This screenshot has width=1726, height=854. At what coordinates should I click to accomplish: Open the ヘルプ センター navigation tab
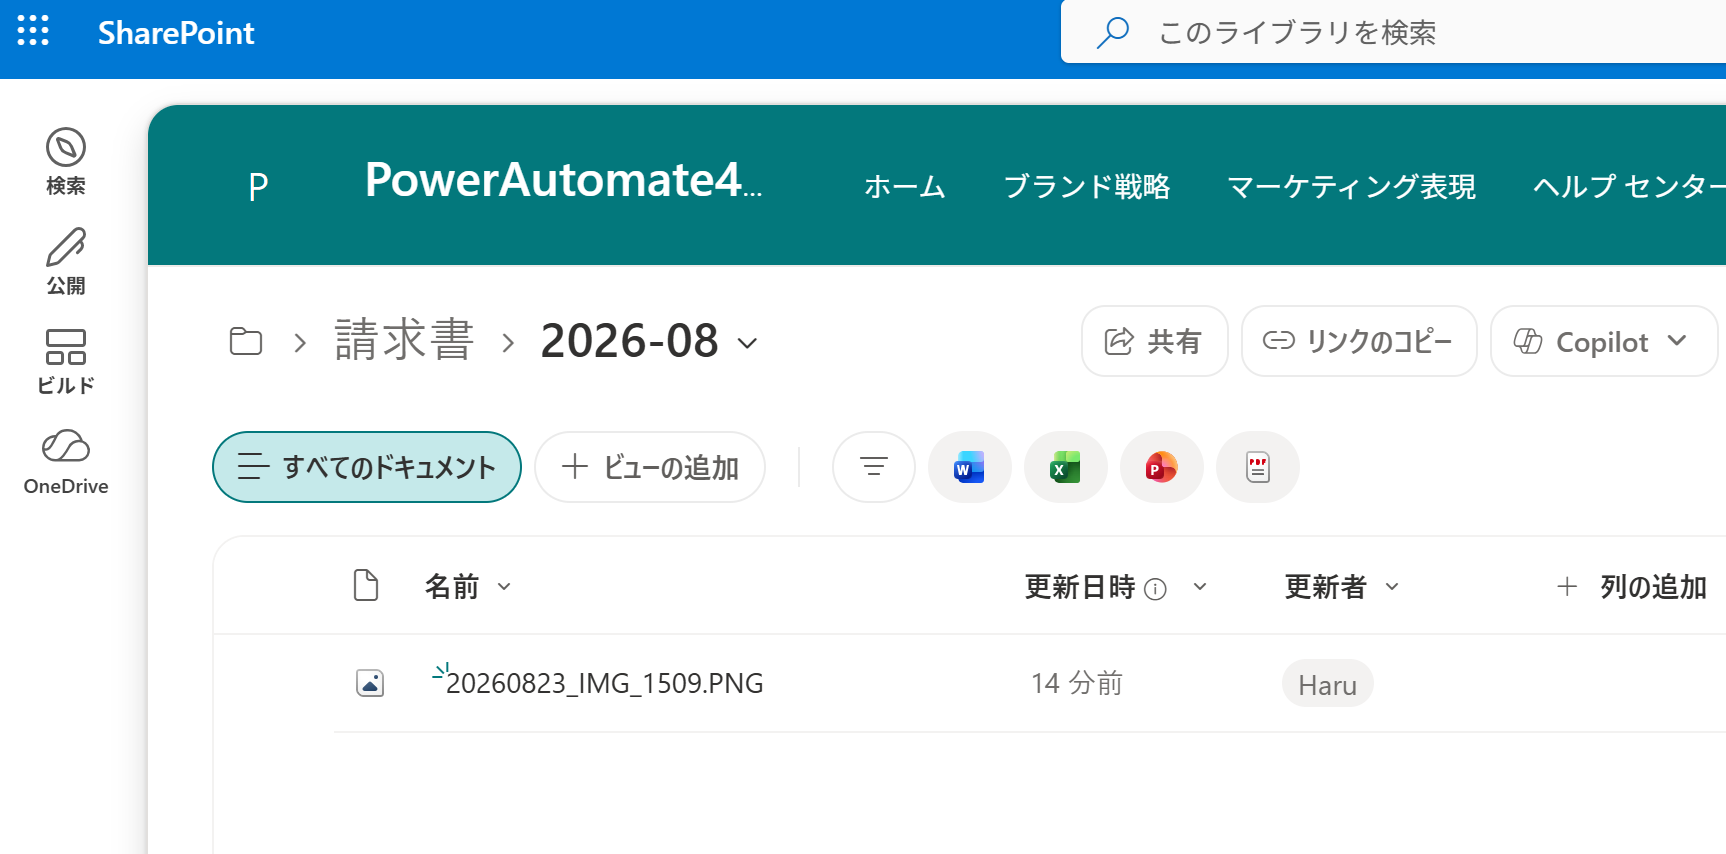coord(1629,187)
